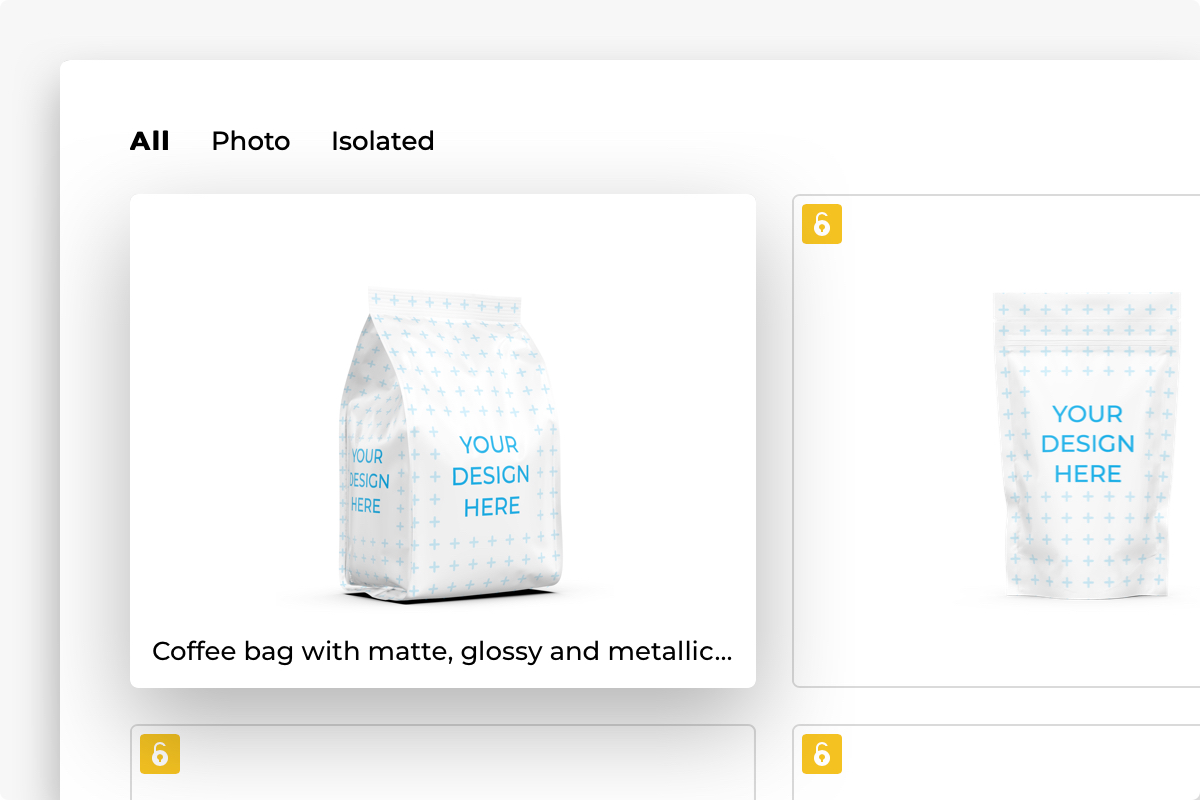
Task: Click the unlock icon on the stand-up pouch card
Action: click(822, 224)
